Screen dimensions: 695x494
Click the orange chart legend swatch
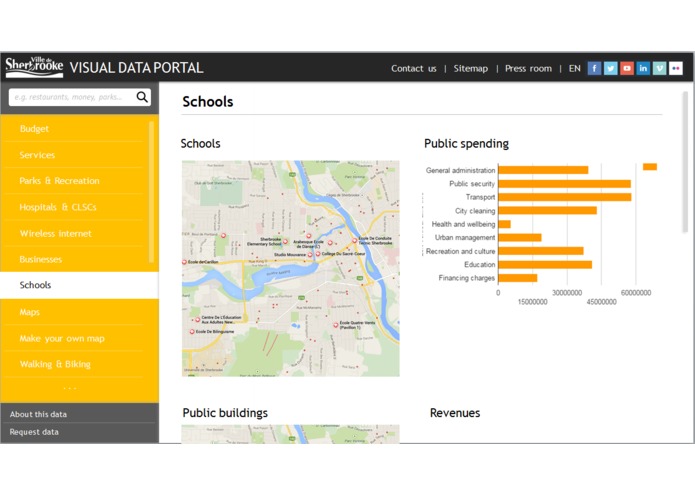click(x=650, y=167)
